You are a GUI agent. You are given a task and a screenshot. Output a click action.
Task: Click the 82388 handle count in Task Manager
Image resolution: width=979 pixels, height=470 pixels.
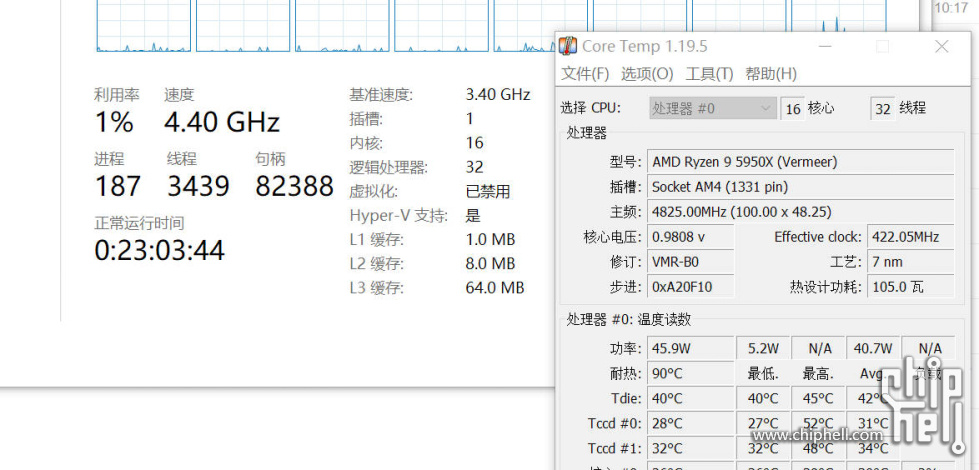pyautogui.click(x=295, y=186)
